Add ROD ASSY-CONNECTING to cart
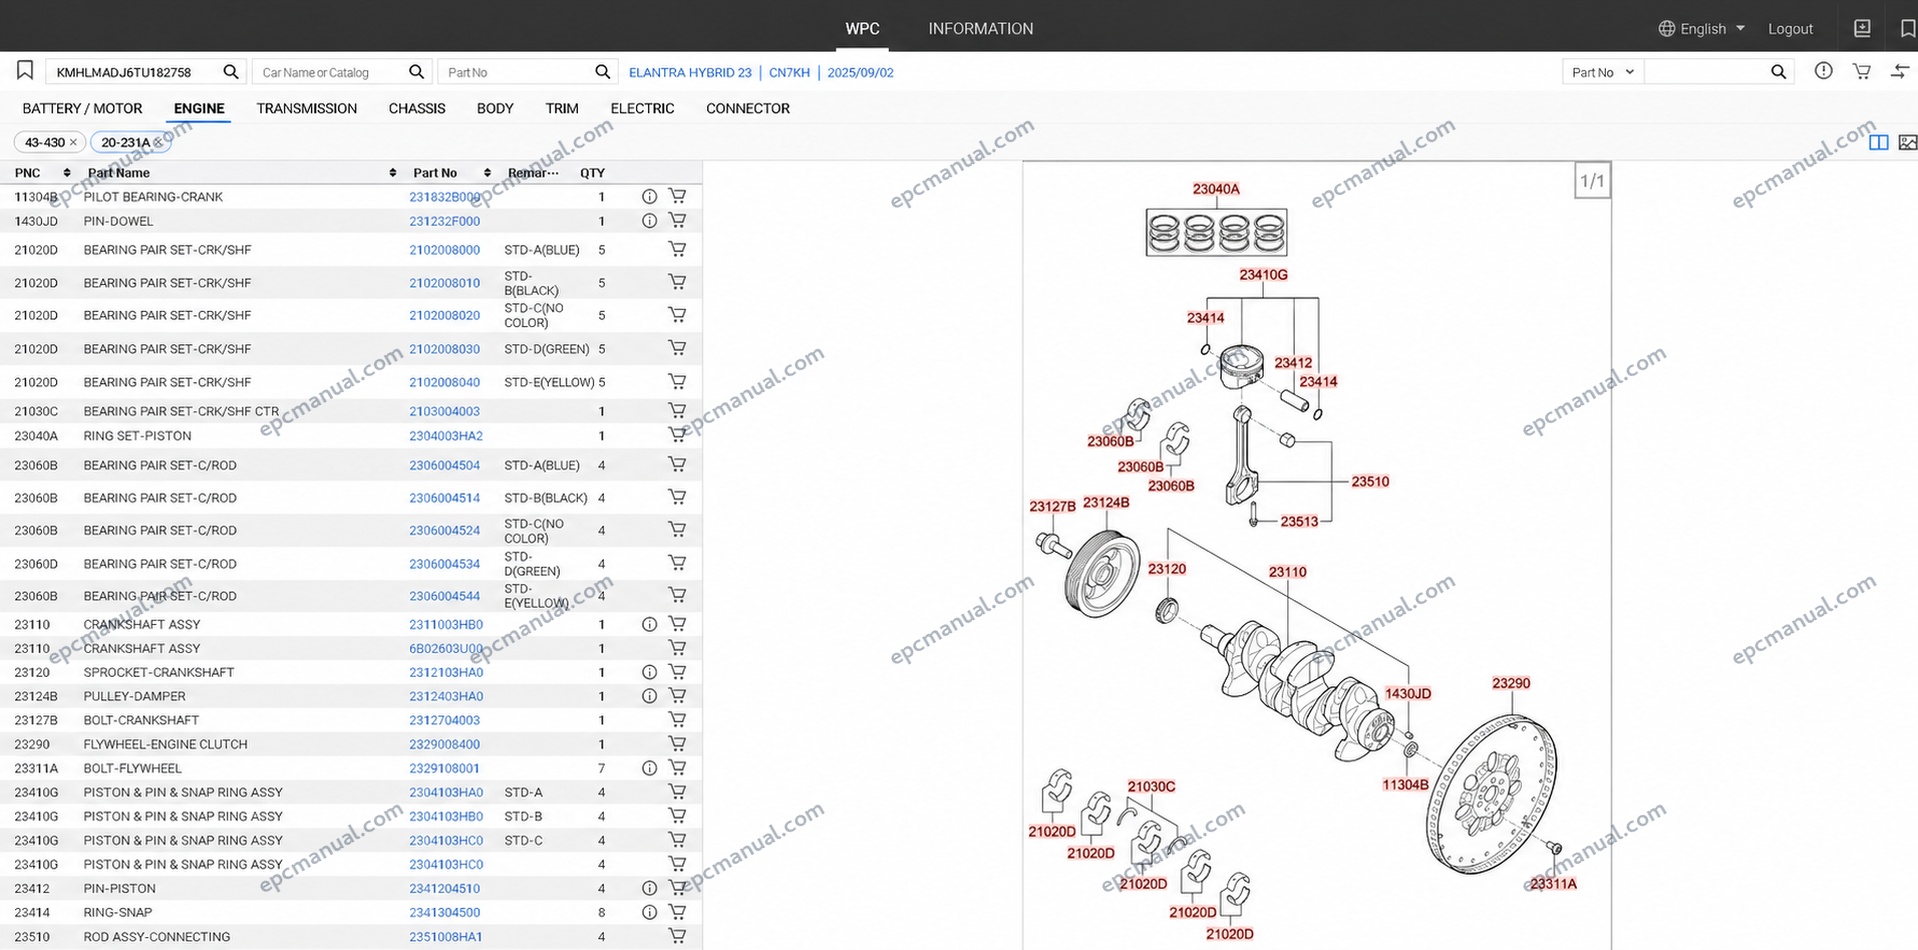This screenshot has width=1918, height=950. (677, 936)
